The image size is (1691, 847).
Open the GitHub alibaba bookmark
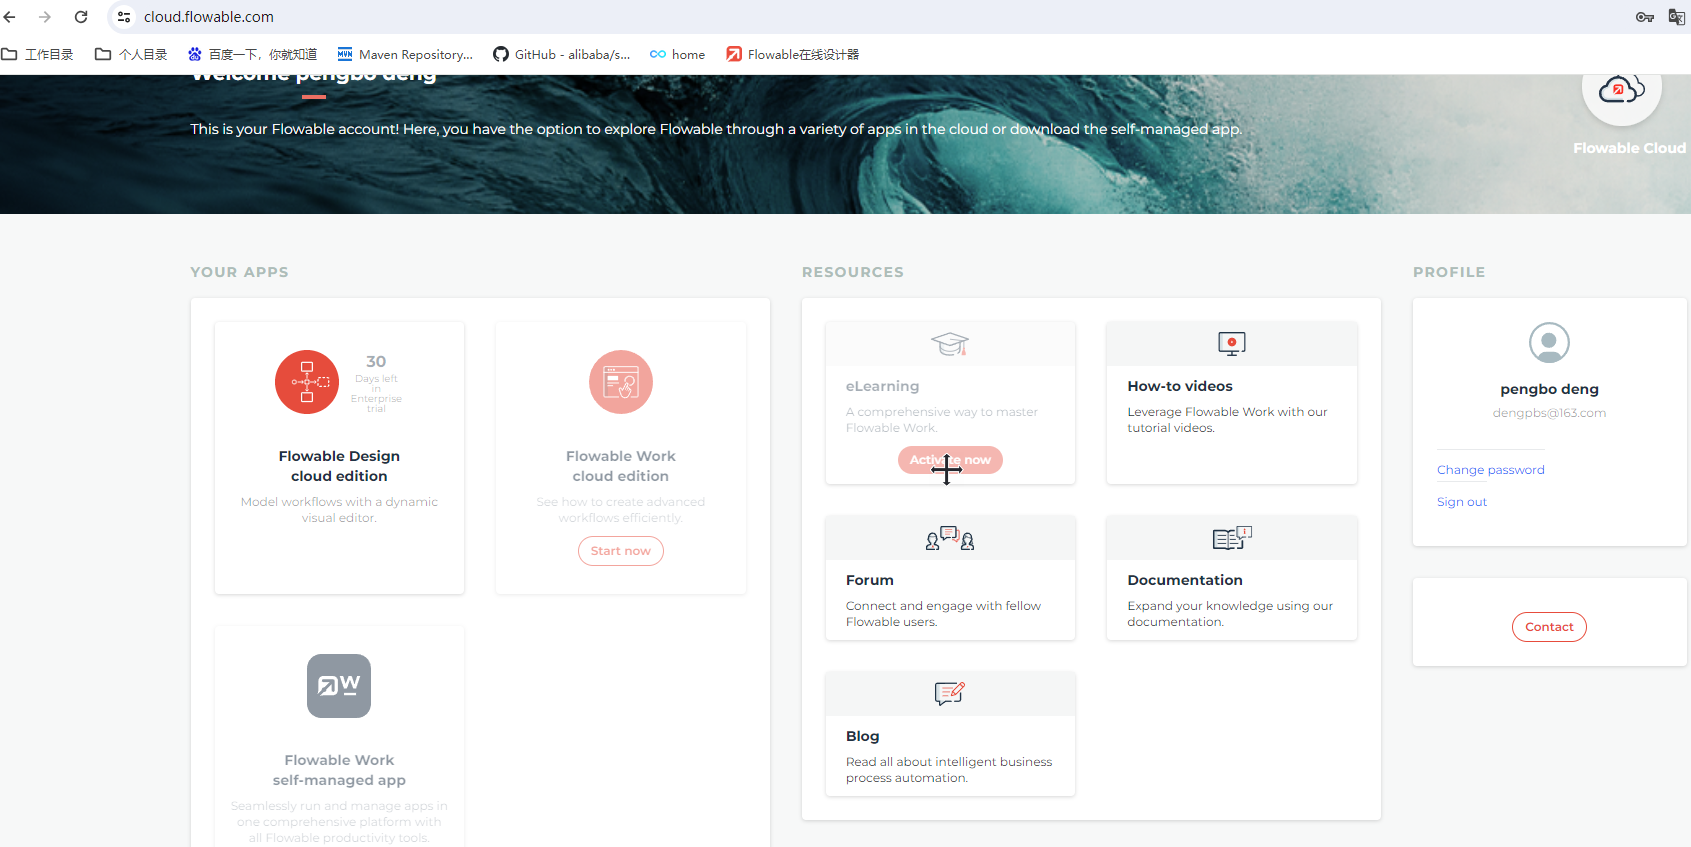562,54
